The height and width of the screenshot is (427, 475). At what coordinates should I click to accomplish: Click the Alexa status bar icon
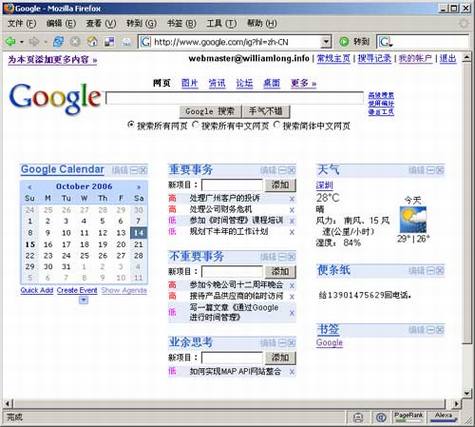[x=443, y=417]
